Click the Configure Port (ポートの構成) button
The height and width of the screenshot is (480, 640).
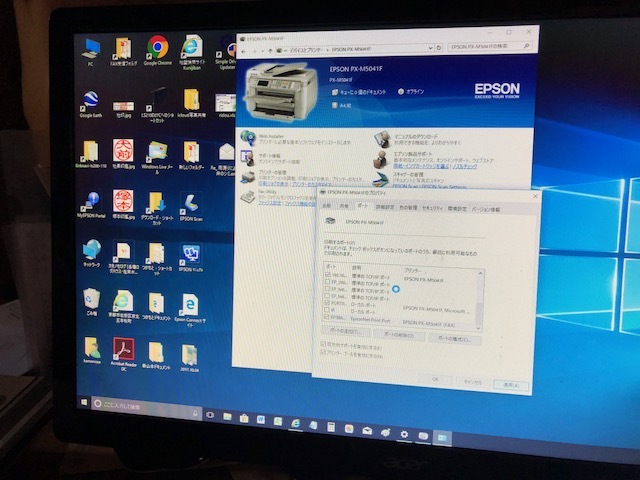pos(454,339)
